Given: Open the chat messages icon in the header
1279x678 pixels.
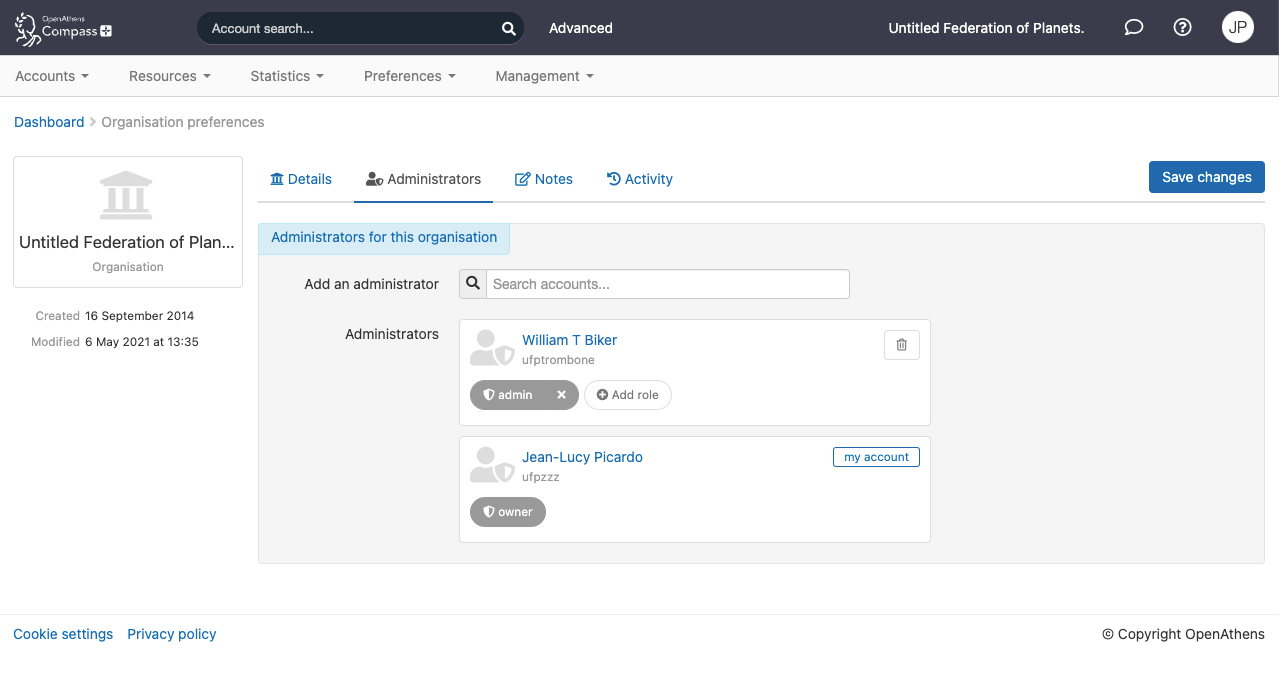Looking at the screenshot, I should pos(1133,28).
